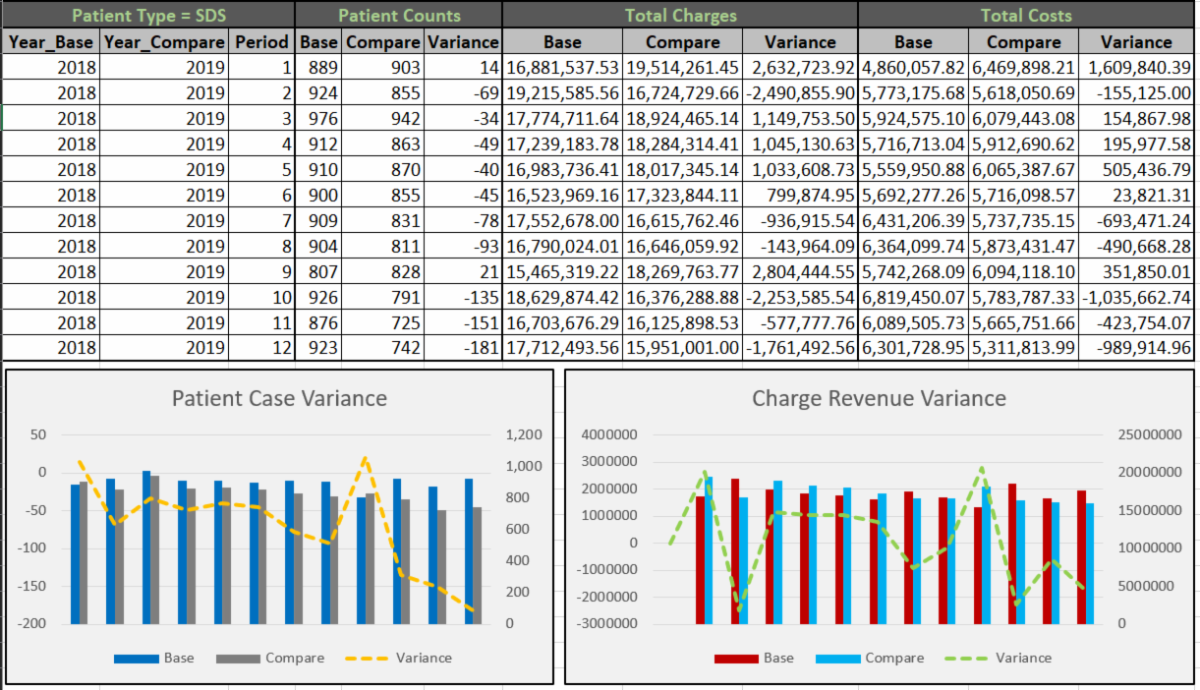
Task: Select the "Patient Type = SDS" header cell
Action: (x=148, y=15)
